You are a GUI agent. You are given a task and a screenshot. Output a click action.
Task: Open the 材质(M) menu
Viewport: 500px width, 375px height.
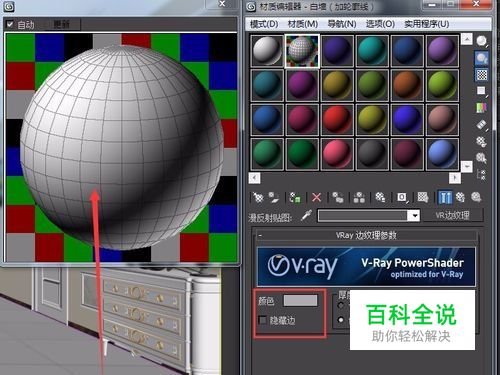[303, 24]
